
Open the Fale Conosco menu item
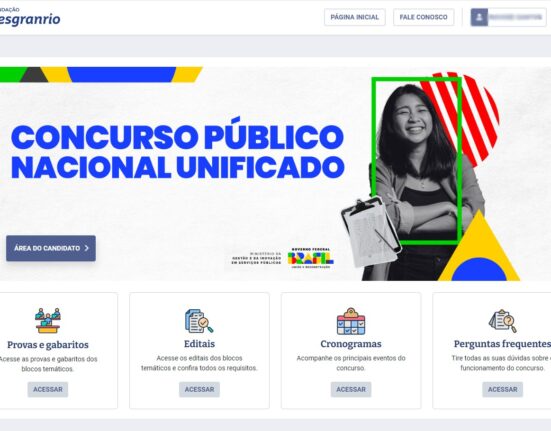[x=423, y=17]
